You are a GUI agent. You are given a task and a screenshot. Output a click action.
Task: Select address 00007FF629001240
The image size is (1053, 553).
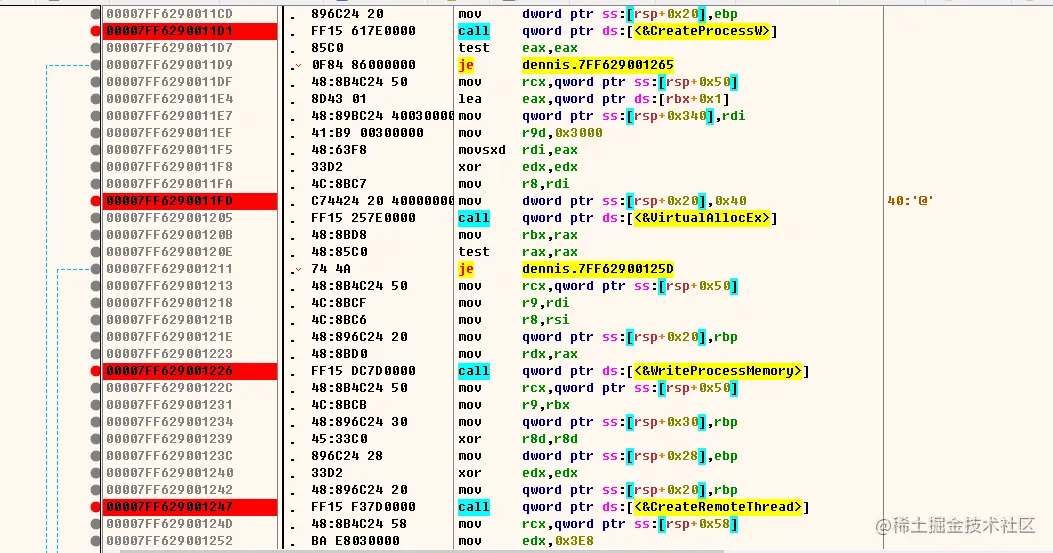click(169, 473)
